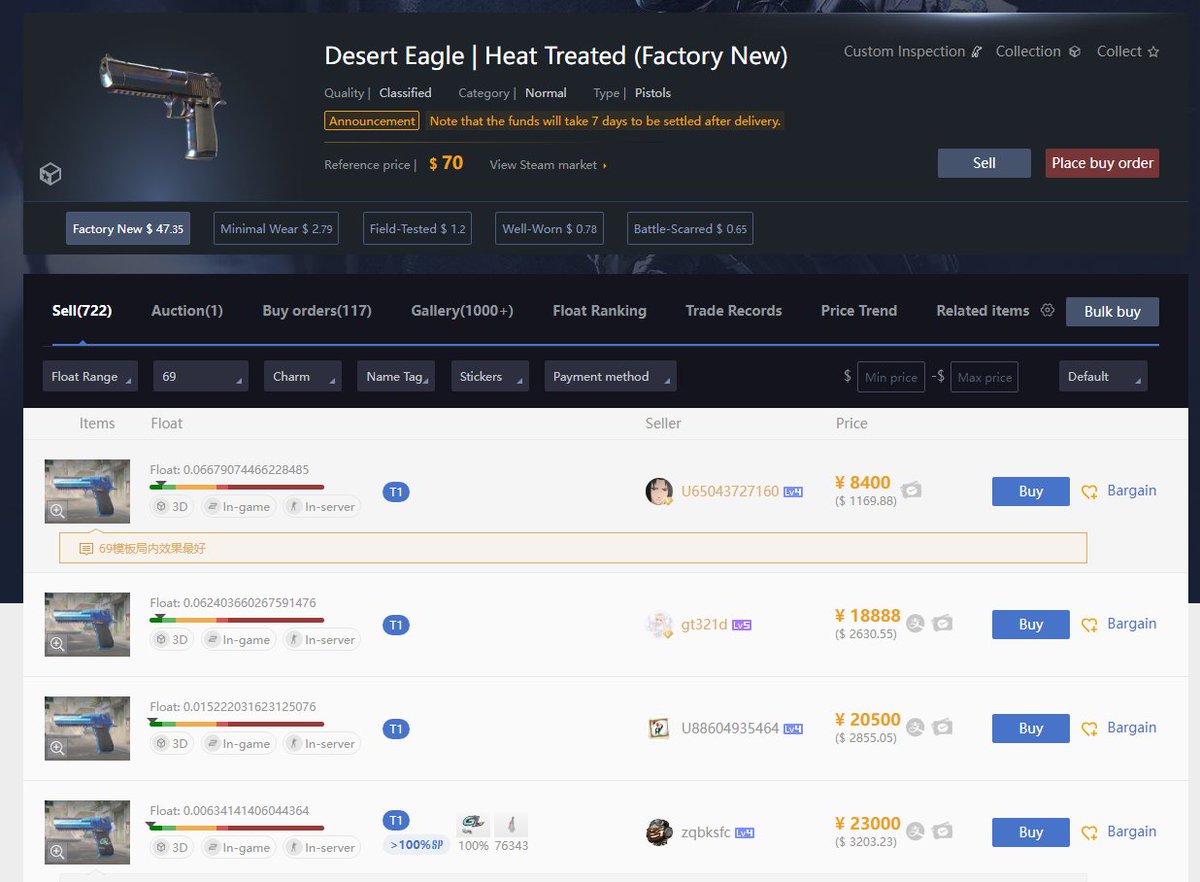Select Battle-Scarred $ 0.65 option
The width and height of the screenshot is (1200, 882).
point(690,228)
